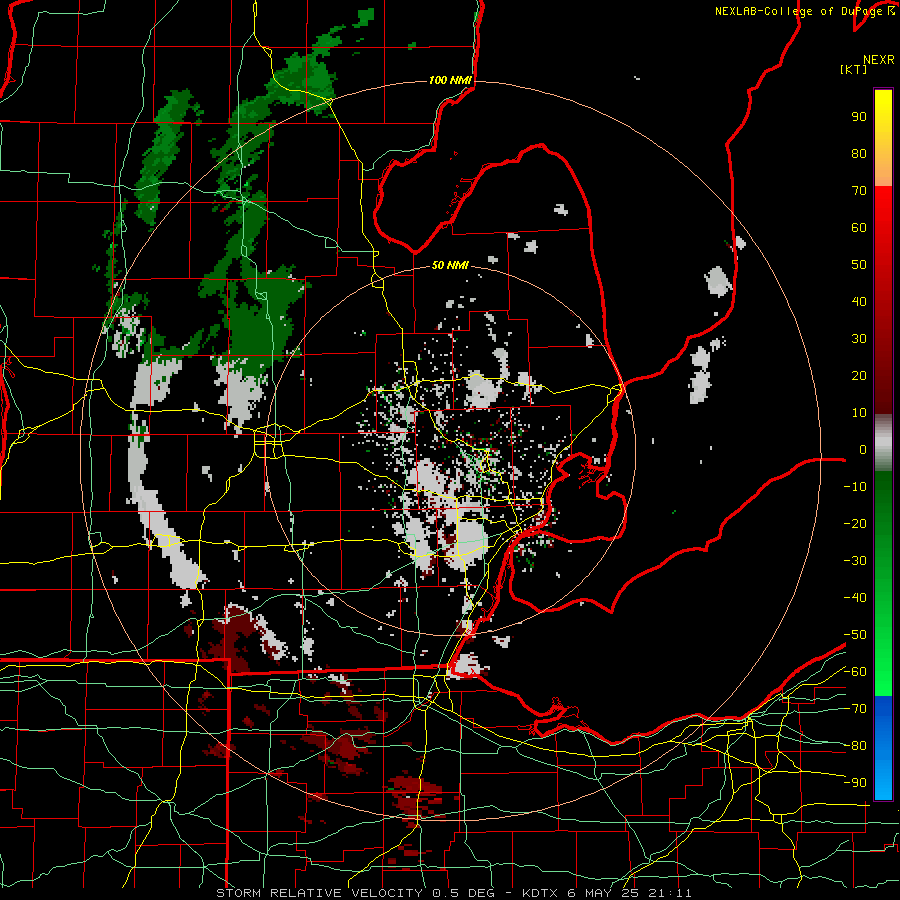Click the NEXR label above the color scale
The image size is (900, 900).
[879, 60]
